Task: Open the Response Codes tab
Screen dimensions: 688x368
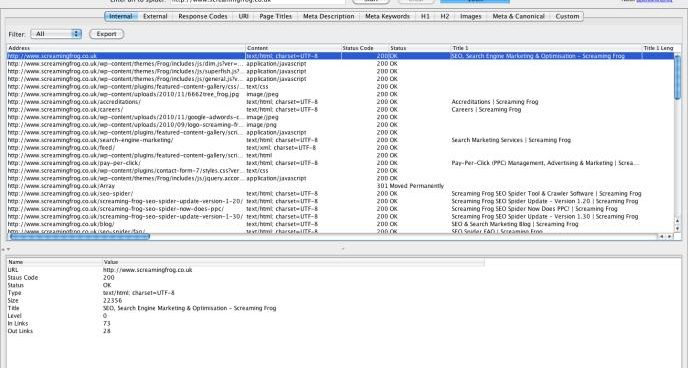Action: (x=203, y=16)
